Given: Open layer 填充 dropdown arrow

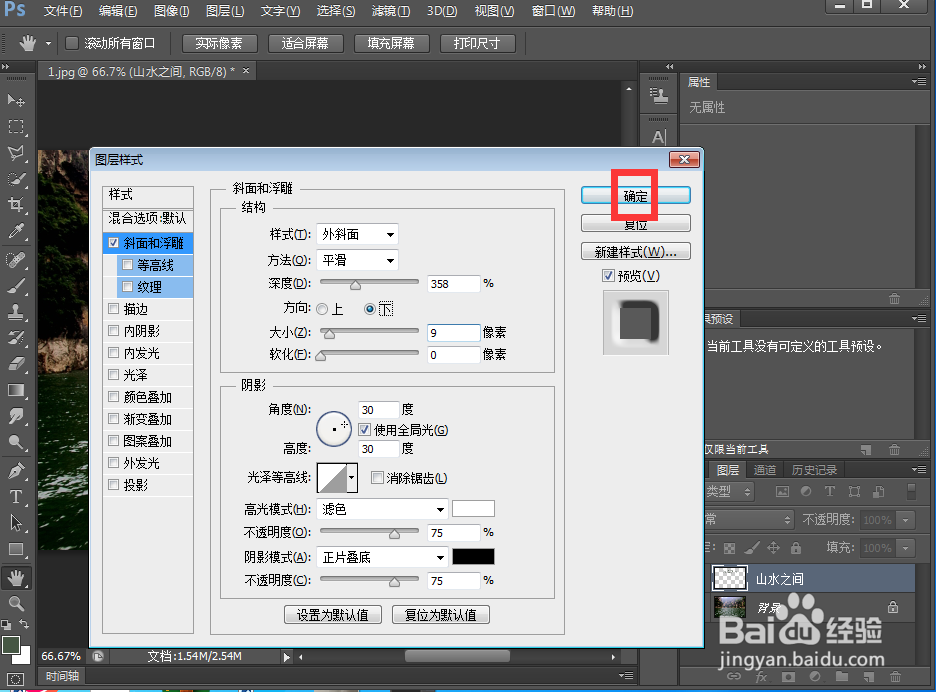Looking at the screenshot, I should tap(906, 548).
